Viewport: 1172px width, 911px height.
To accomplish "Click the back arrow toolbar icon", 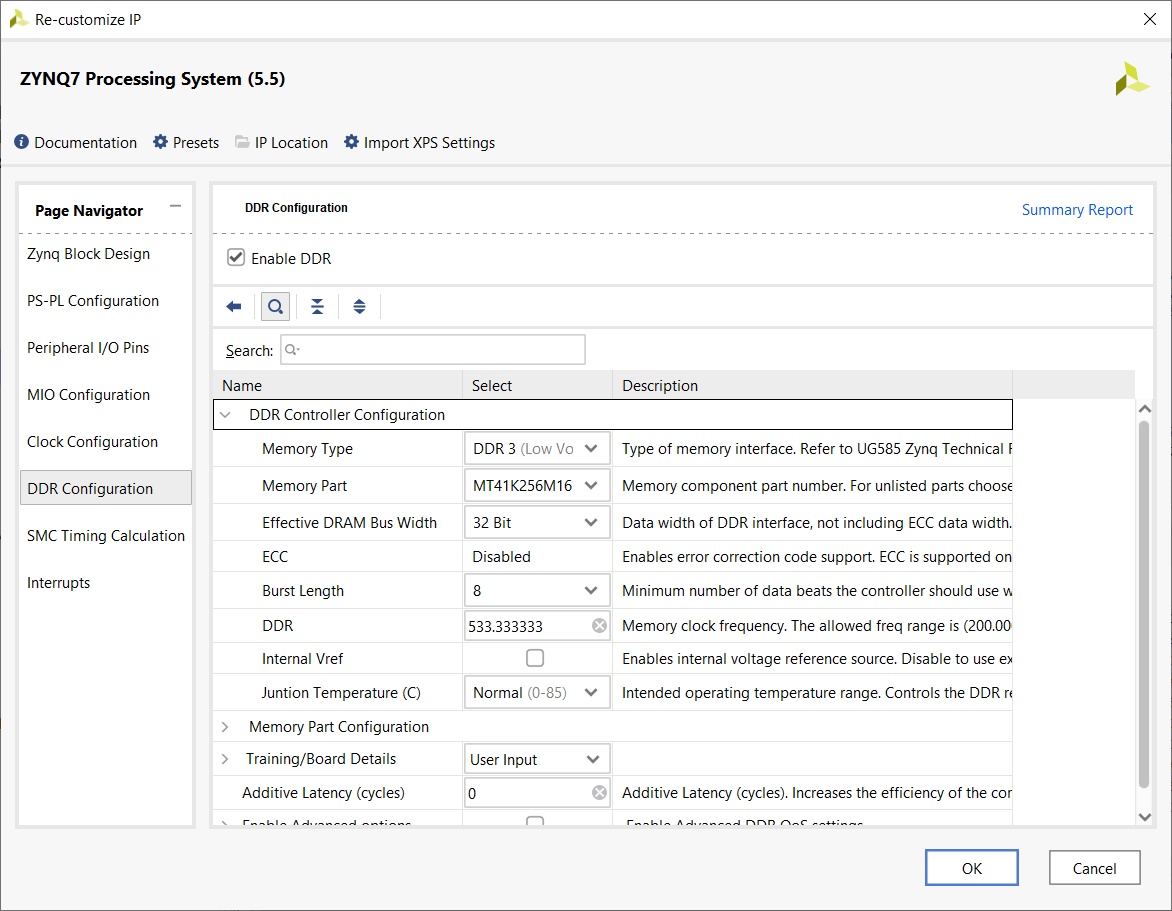I will [234, 306].
